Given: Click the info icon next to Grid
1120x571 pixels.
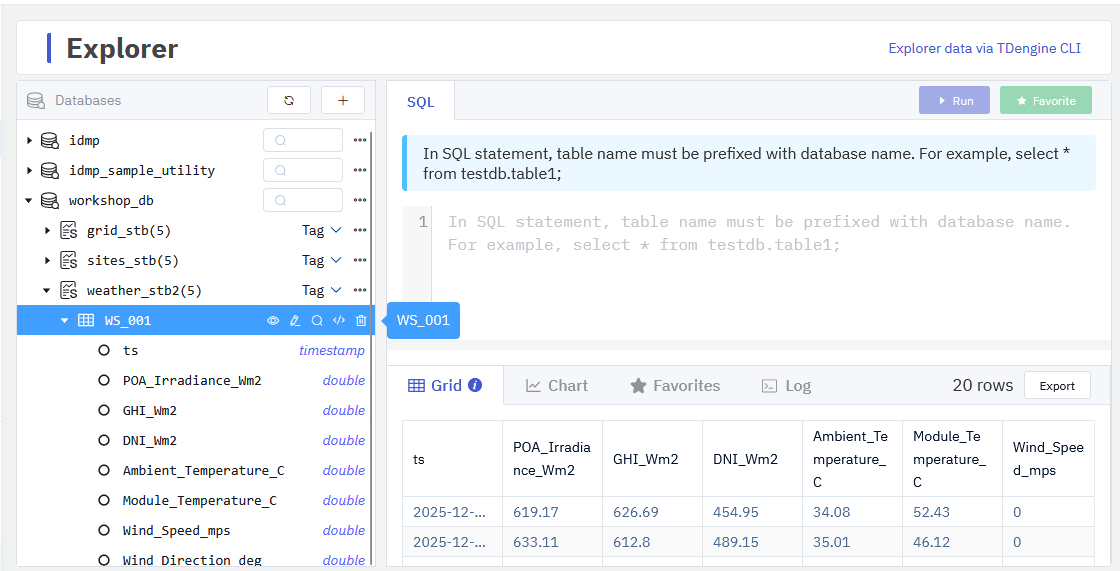Looking at the screenshot, I should (x=475, y=385).
